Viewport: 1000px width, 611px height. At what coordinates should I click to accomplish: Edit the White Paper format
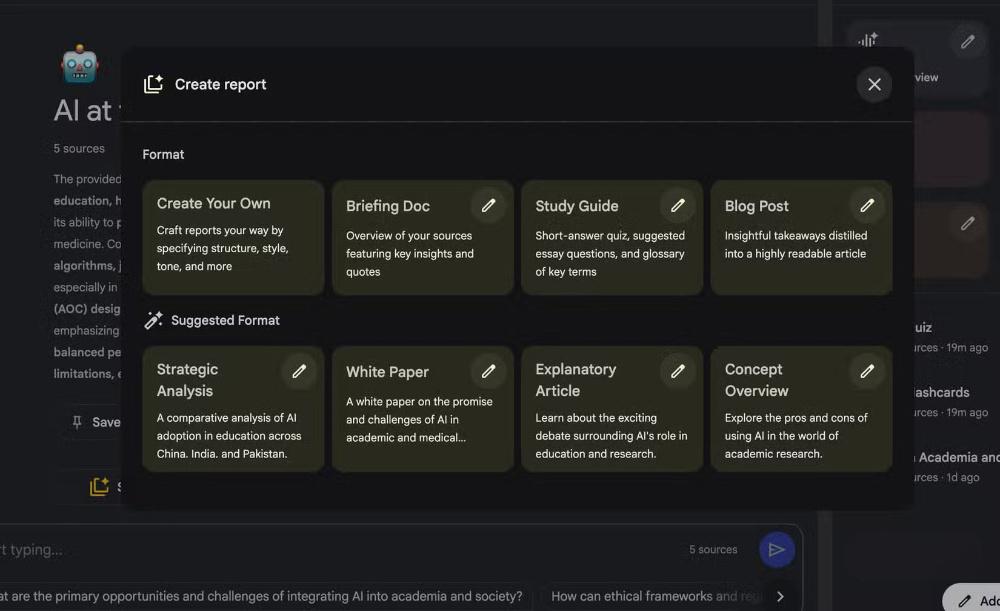point(489,371)
